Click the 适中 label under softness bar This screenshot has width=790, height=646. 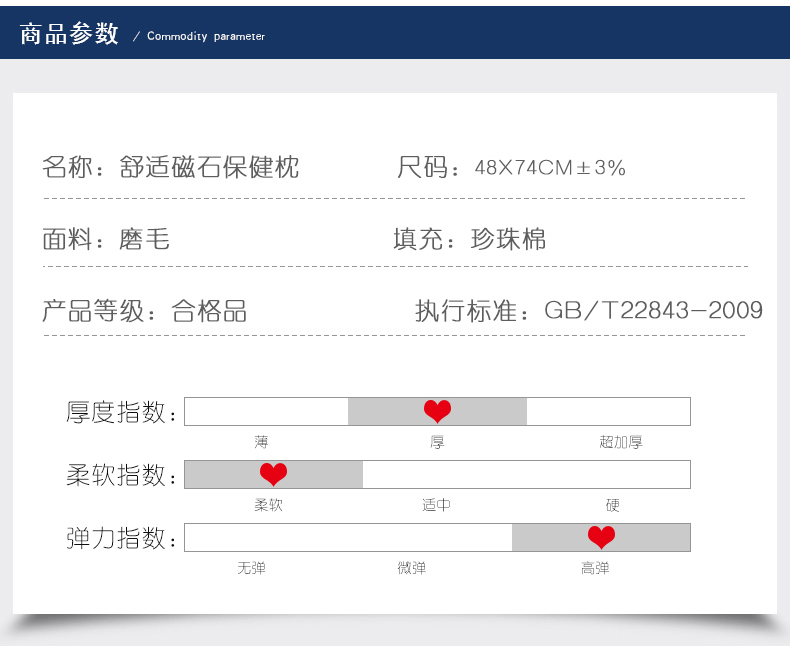pos(436,504)
